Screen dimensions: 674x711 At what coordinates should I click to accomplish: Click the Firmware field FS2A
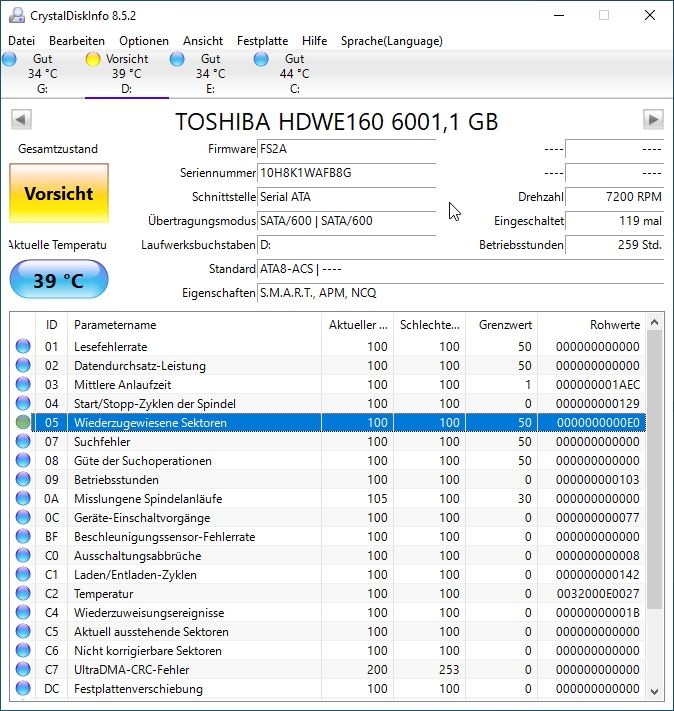click(347, 149)
